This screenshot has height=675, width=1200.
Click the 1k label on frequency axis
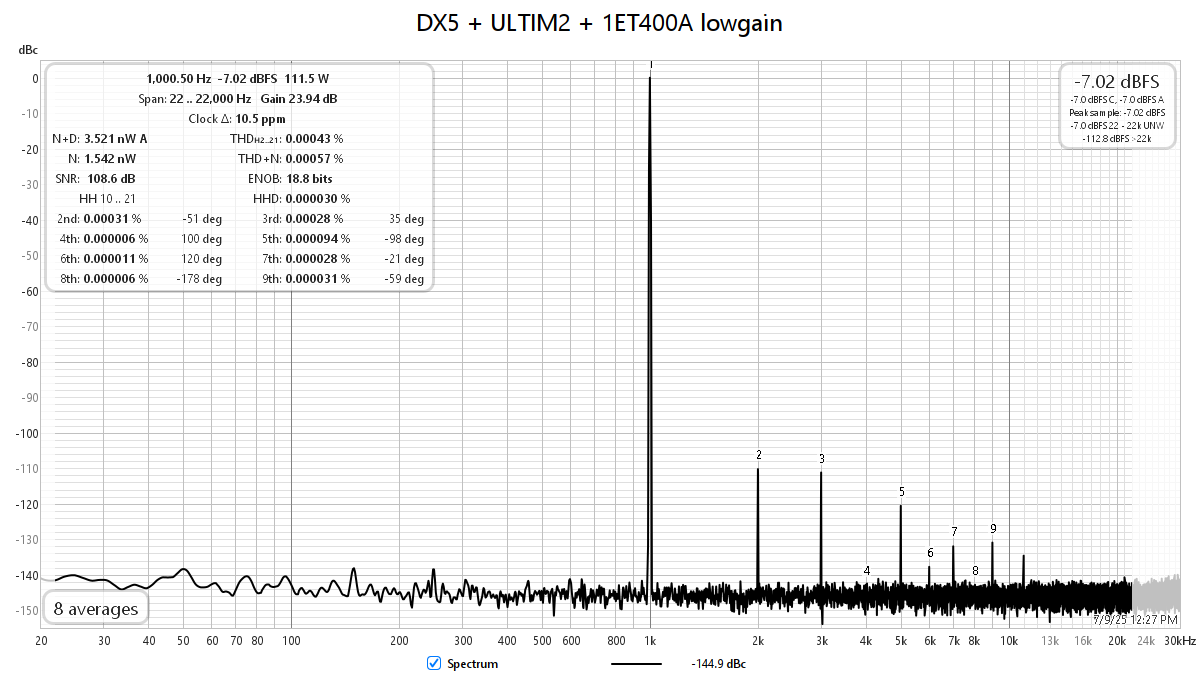650,640
